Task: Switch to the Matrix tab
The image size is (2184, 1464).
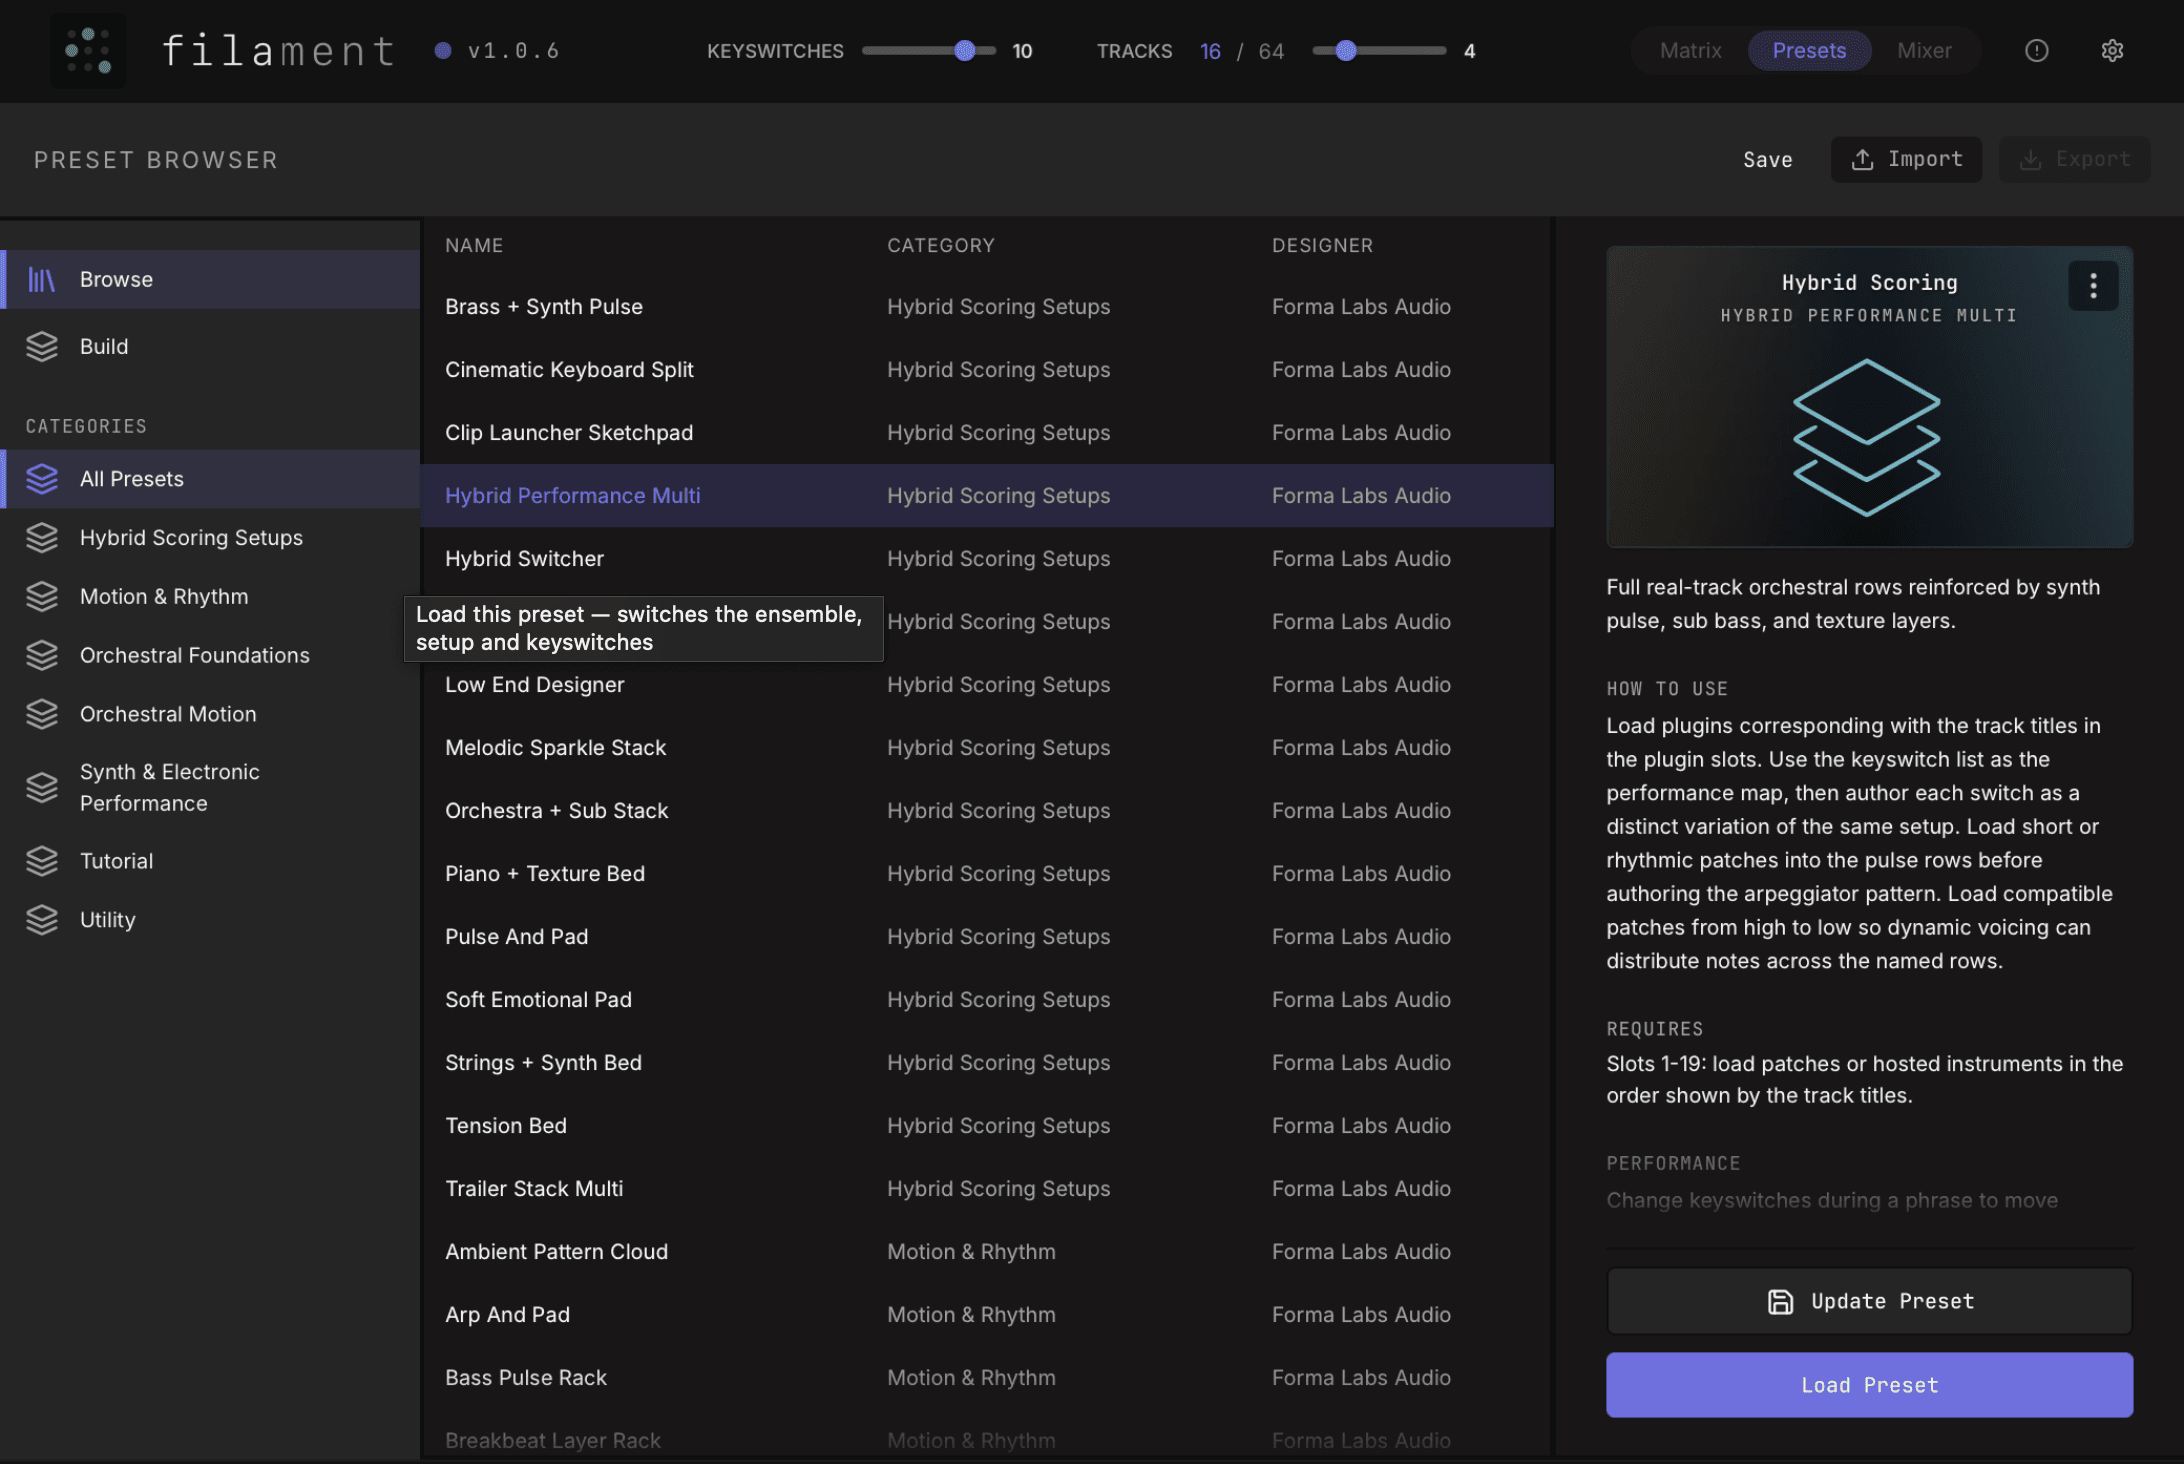Action: tap(1690, 51)
